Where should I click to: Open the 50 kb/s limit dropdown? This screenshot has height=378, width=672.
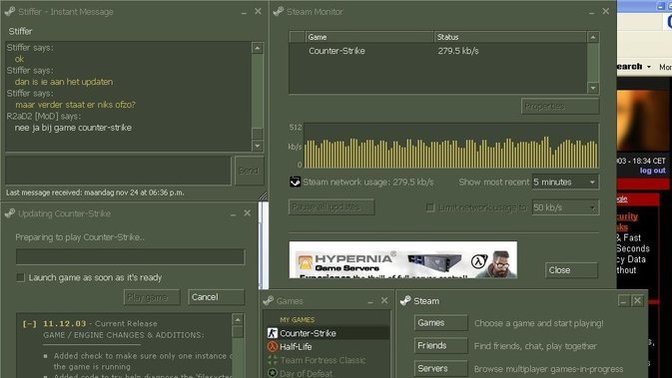click(x=592, y=208)
